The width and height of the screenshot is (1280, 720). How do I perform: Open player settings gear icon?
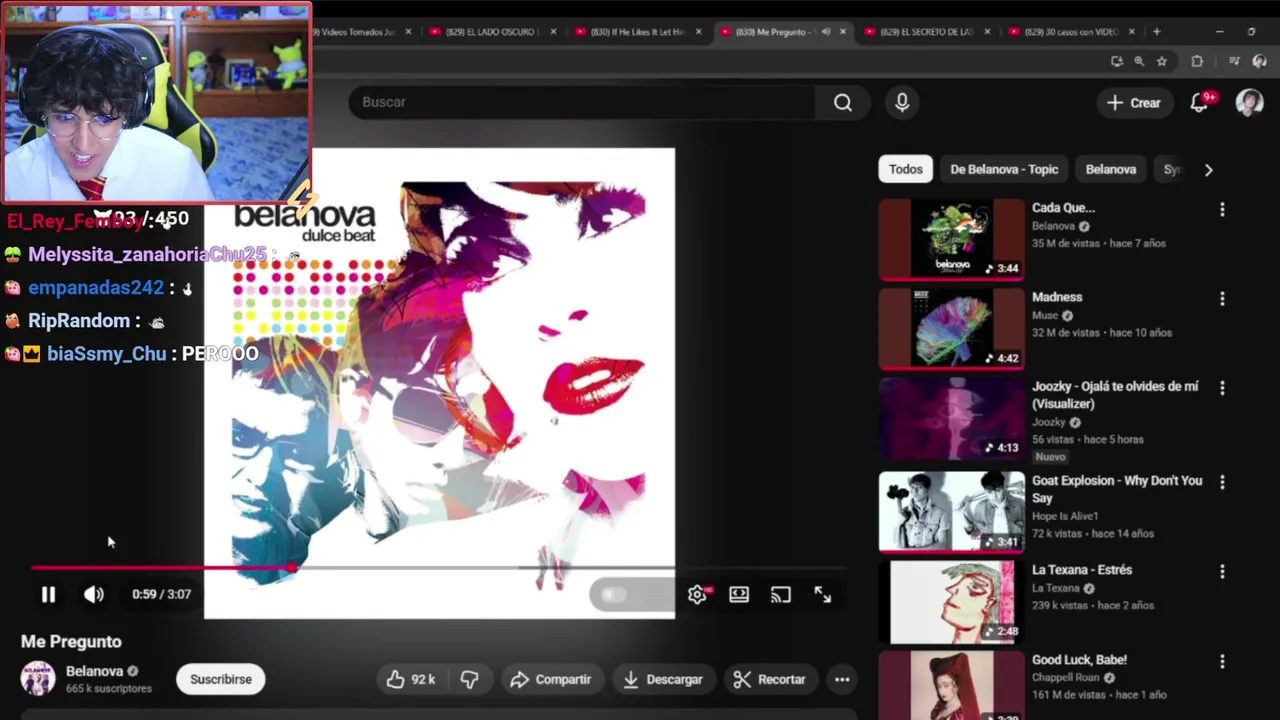point(697,594)
